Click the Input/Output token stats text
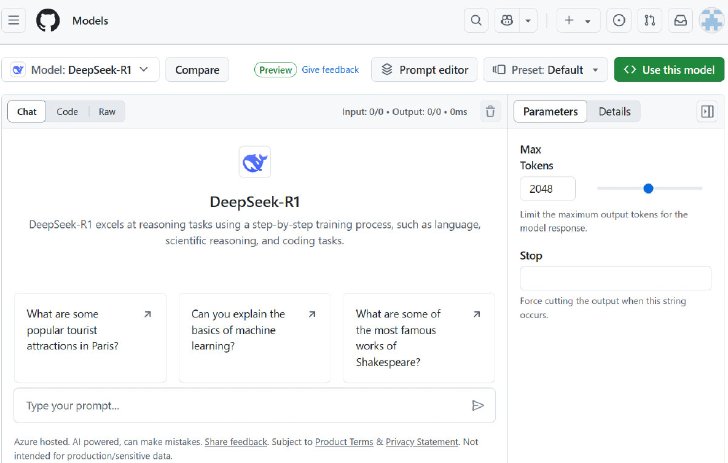Viewport: 728px width, 463px height. click(x=404, y=111)
